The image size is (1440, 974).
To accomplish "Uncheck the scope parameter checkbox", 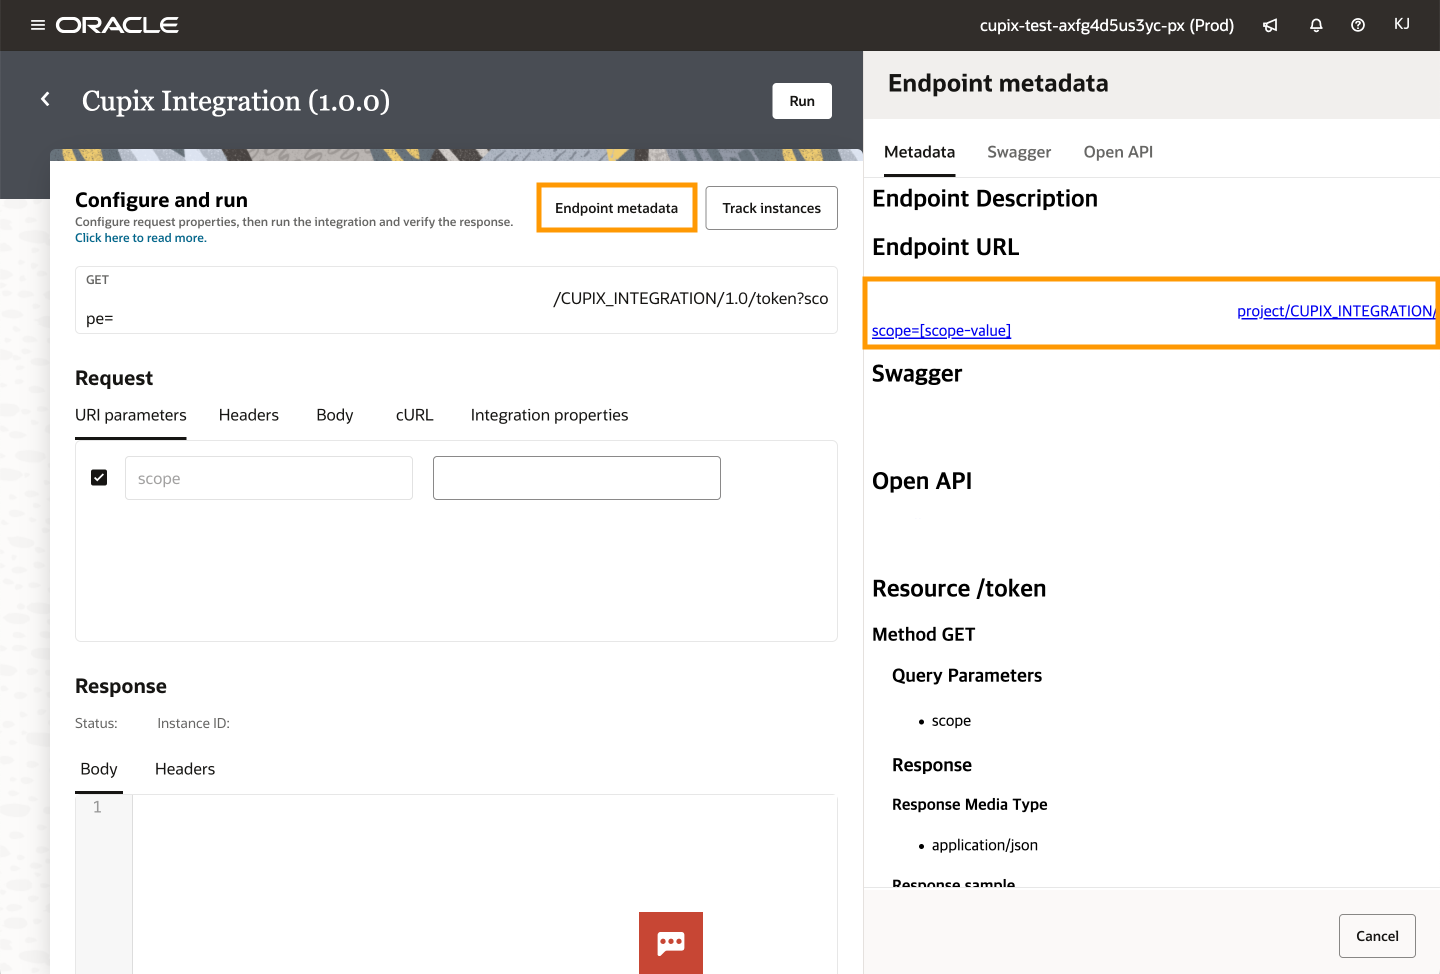I will pos(99,478).
